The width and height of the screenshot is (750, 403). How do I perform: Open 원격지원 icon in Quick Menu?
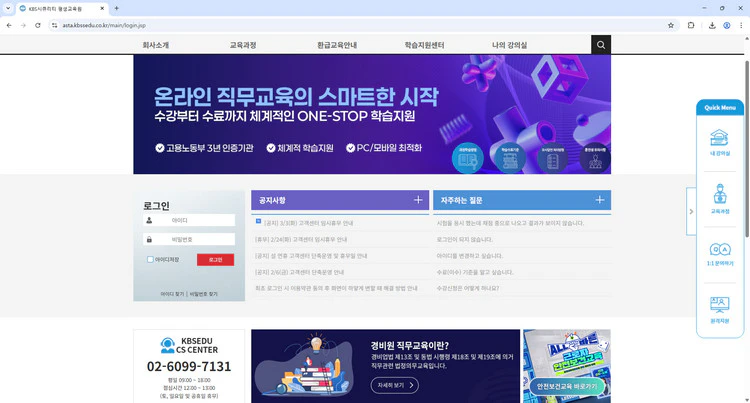(719, 309)
